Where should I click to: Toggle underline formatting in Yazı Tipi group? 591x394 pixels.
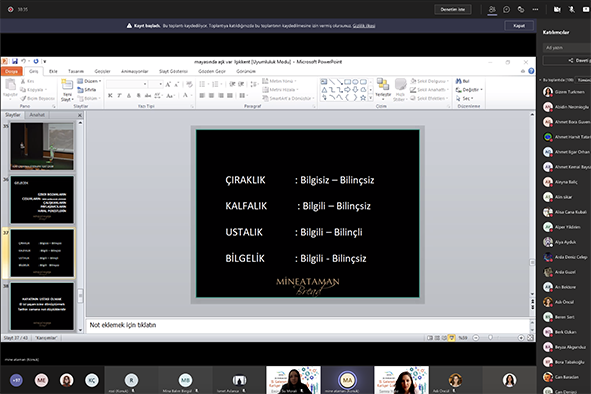tap(129, 95)
